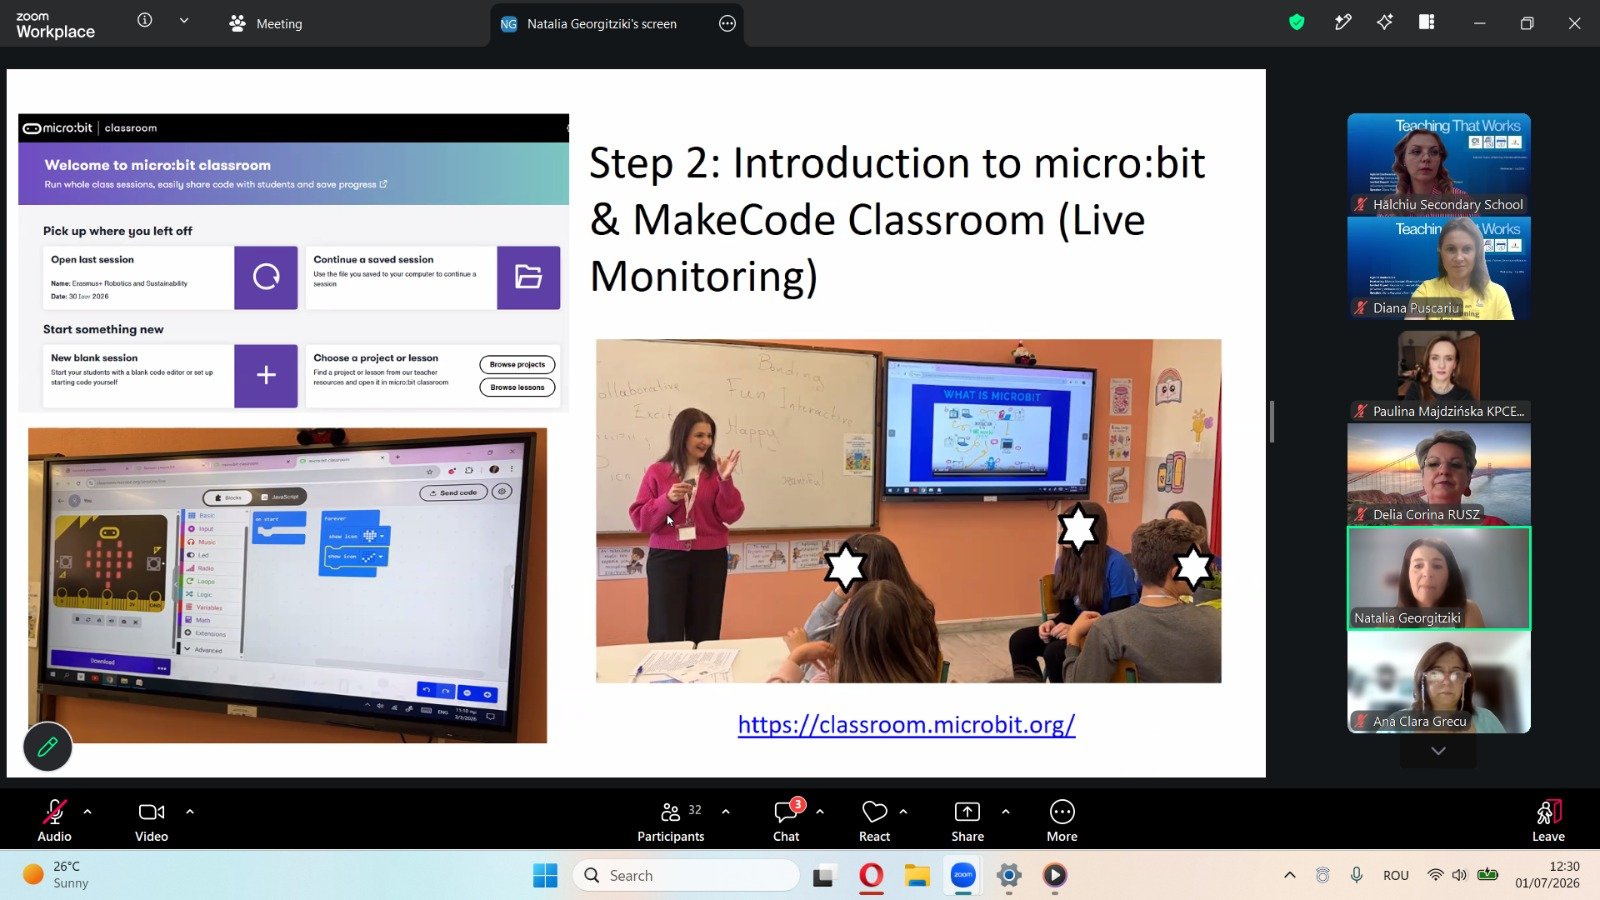Click "Browse lessons" in the shared slide

(517, 388)
